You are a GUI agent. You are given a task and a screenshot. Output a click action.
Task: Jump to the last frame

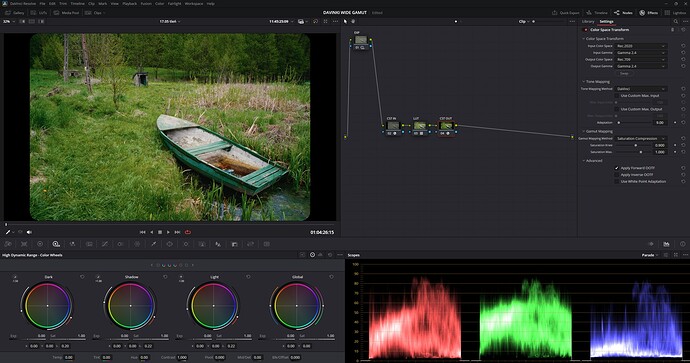(177, 232)
